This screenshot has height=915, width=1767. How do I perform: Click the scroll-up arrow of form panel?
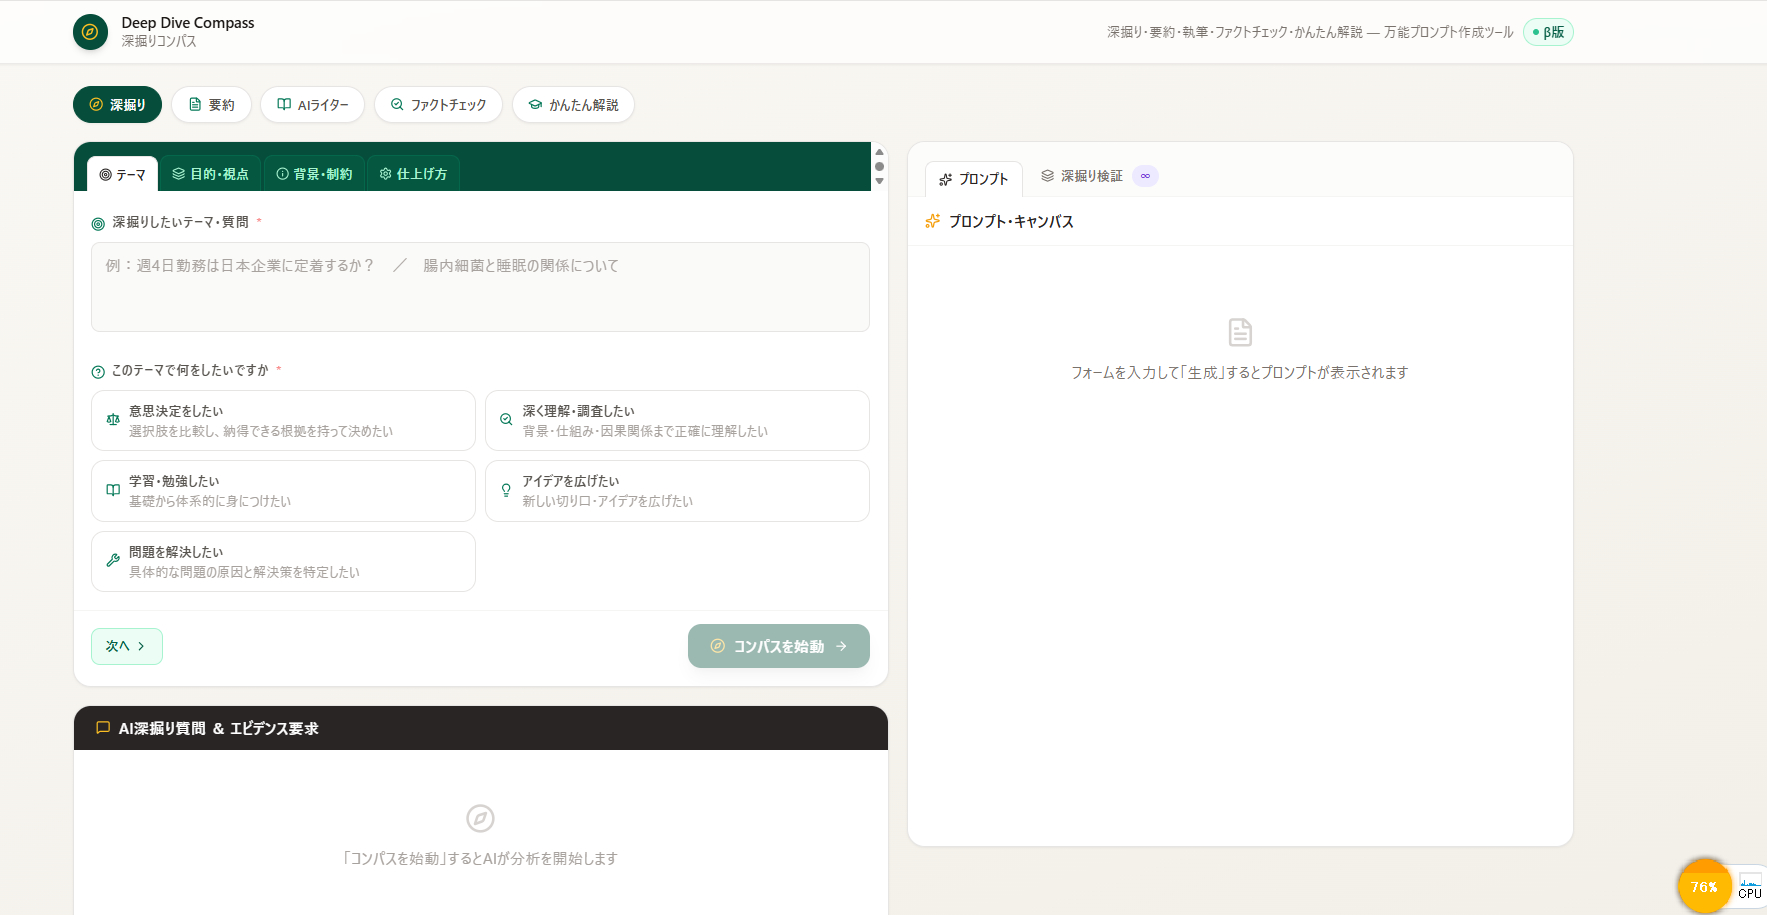coord(879,152)
